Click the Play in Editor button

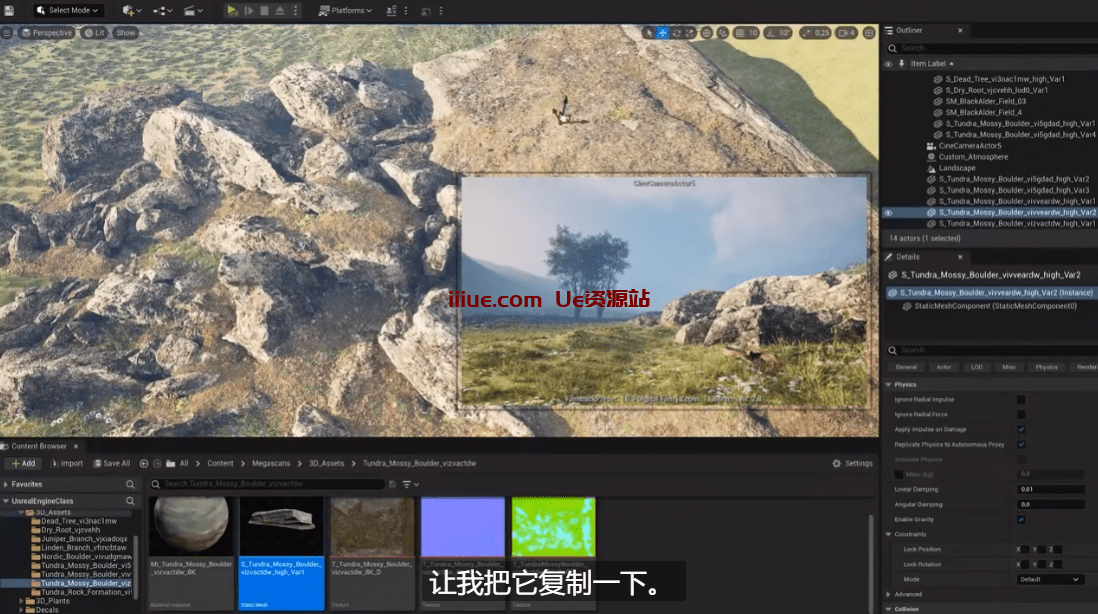click(x=232, y=10)
